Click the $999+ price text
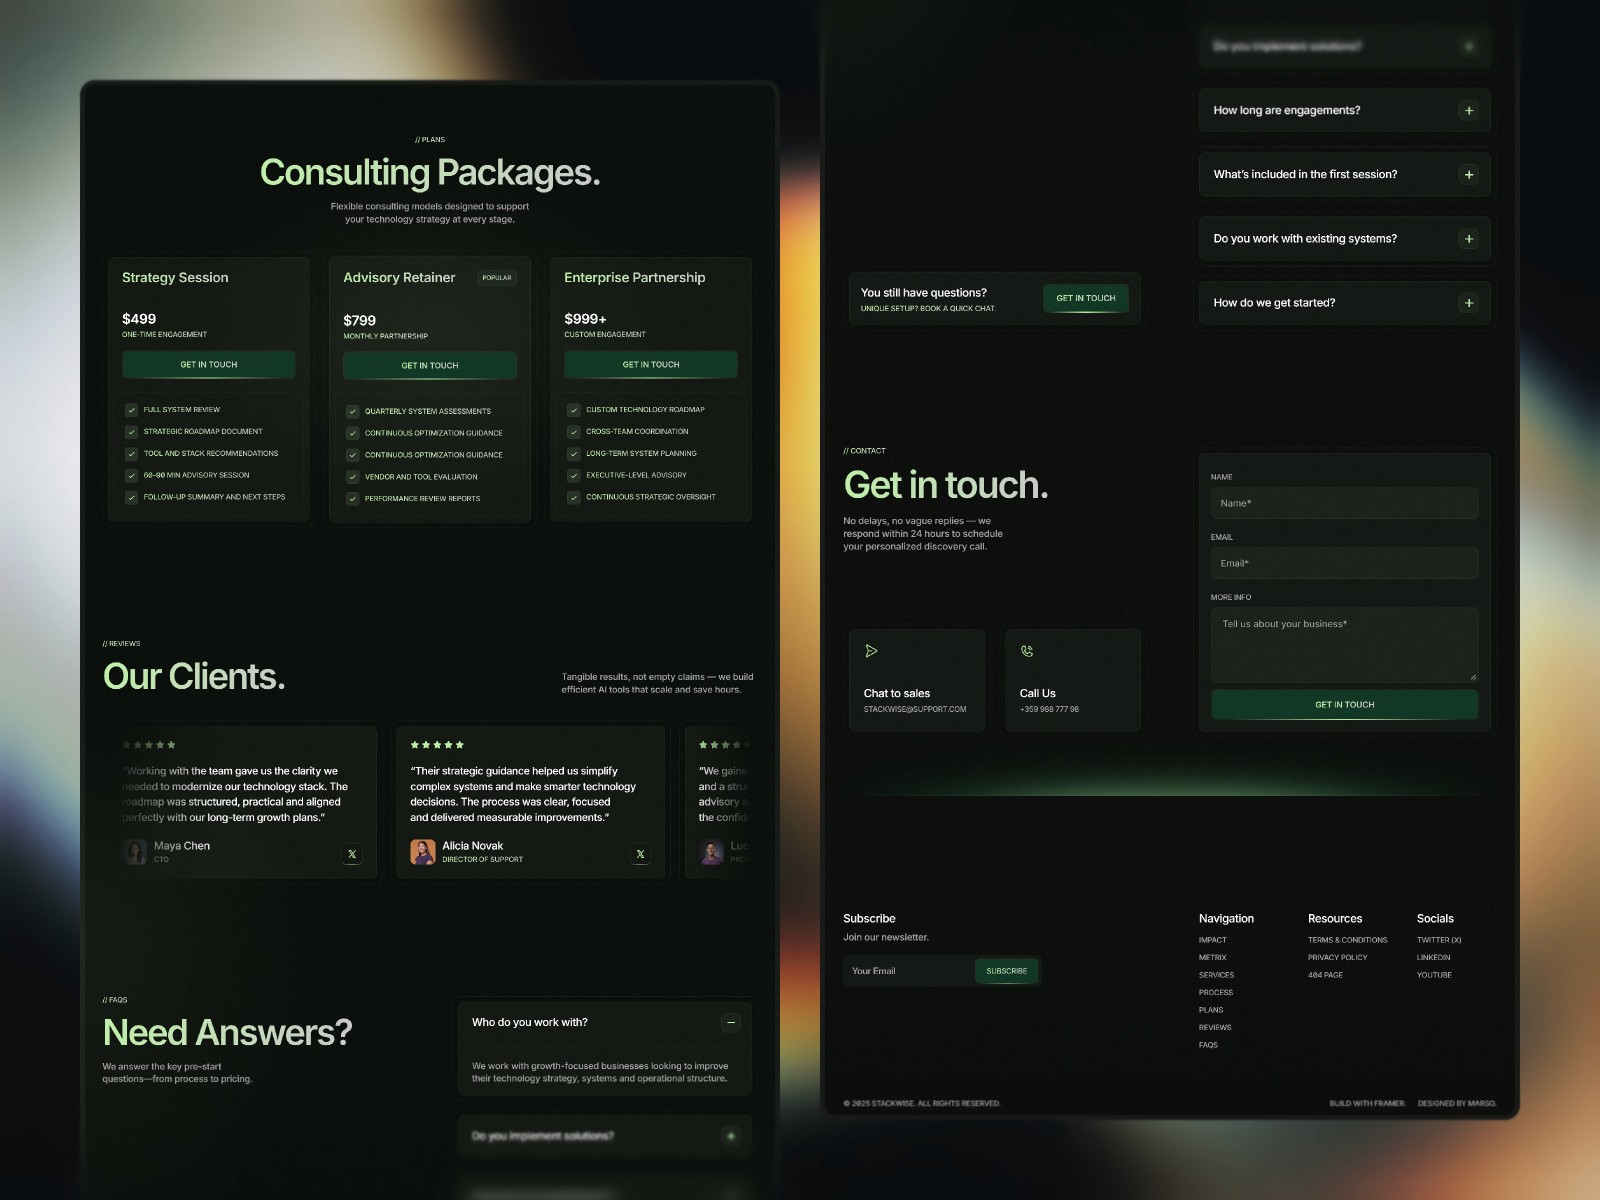 pos(586,319)
